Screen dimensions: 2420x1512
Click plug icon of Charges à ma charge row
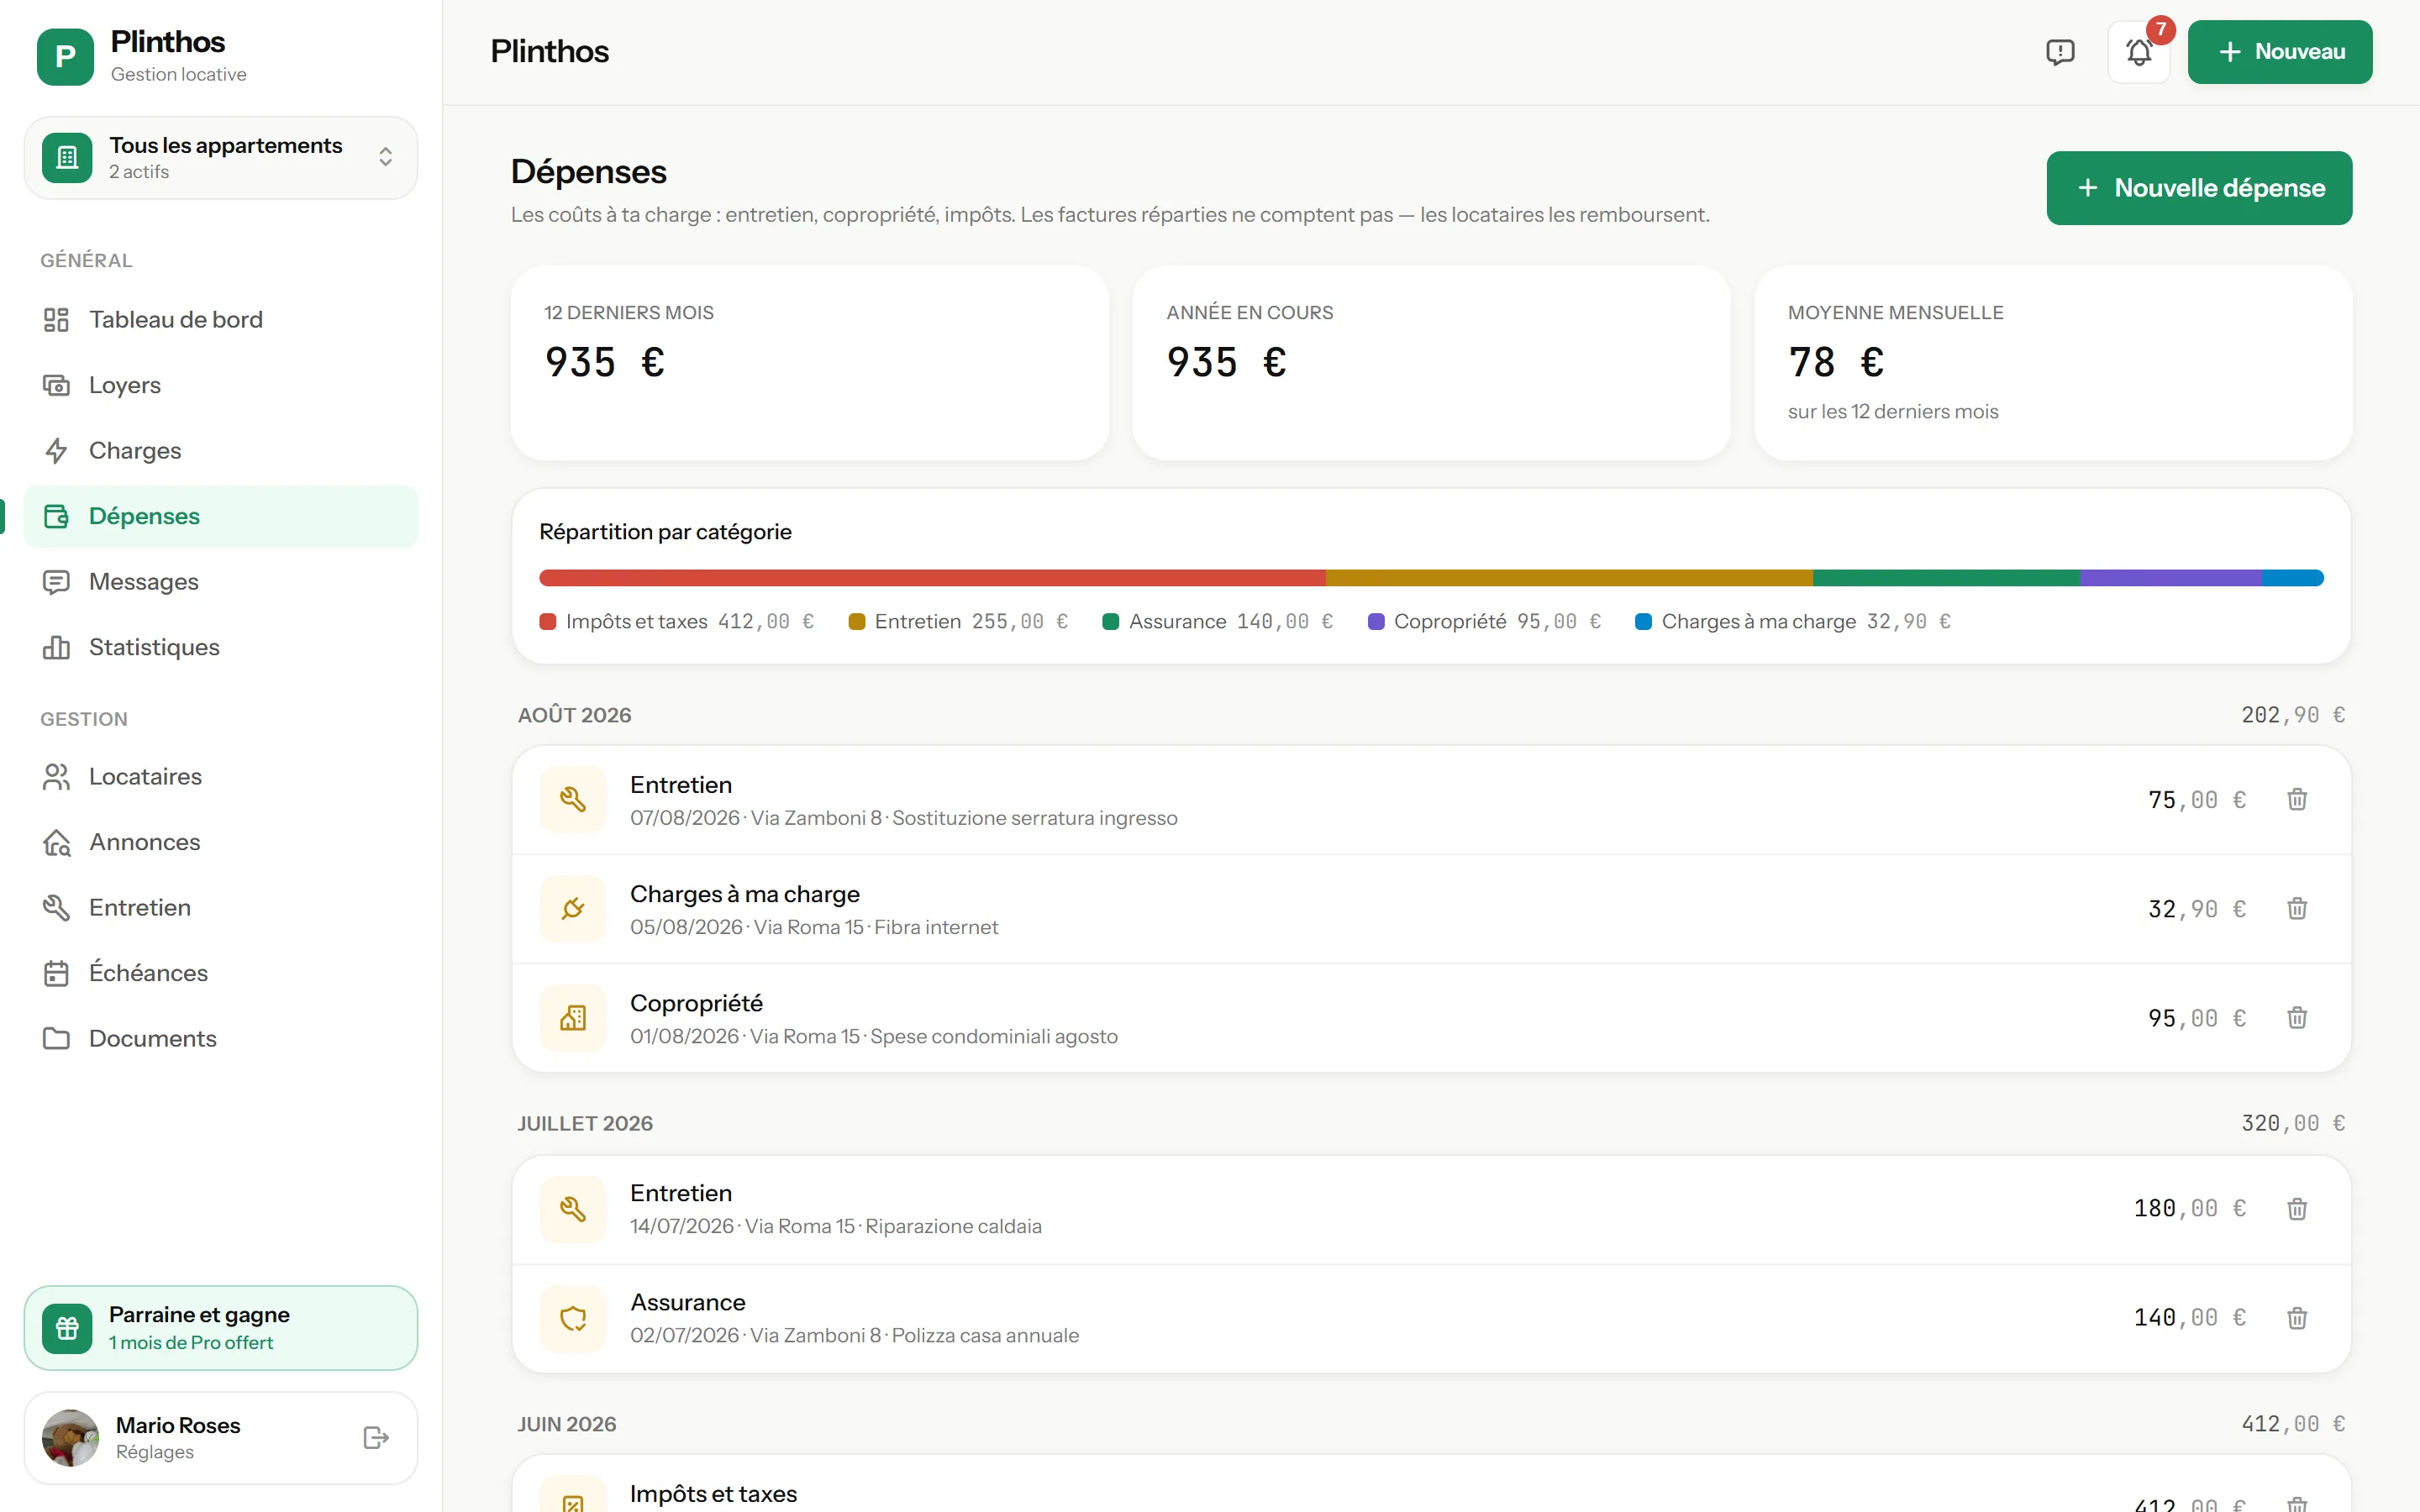pyautogui.click(x=573, y=909)
